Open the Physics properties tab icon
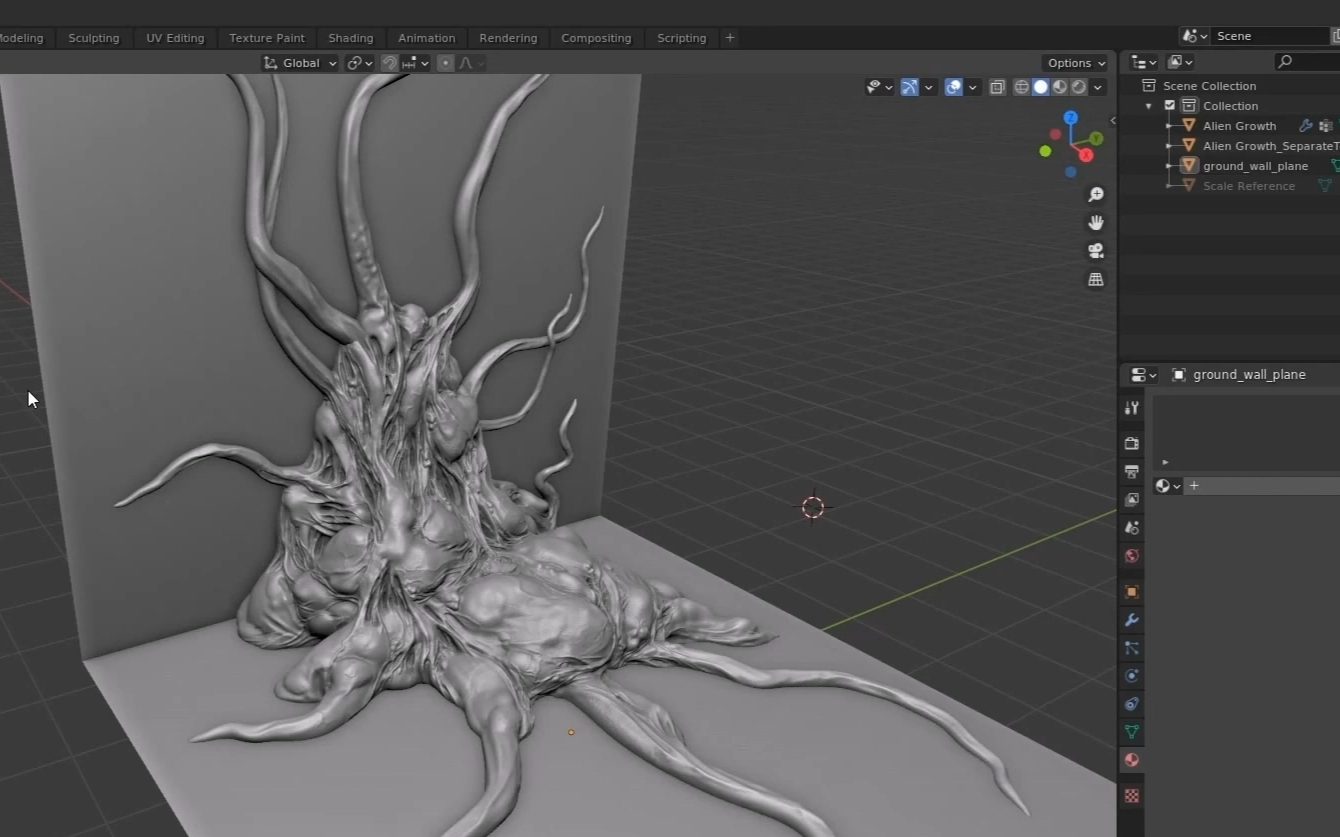This screenshot has width=1340, height=837. click(1132, 676)
